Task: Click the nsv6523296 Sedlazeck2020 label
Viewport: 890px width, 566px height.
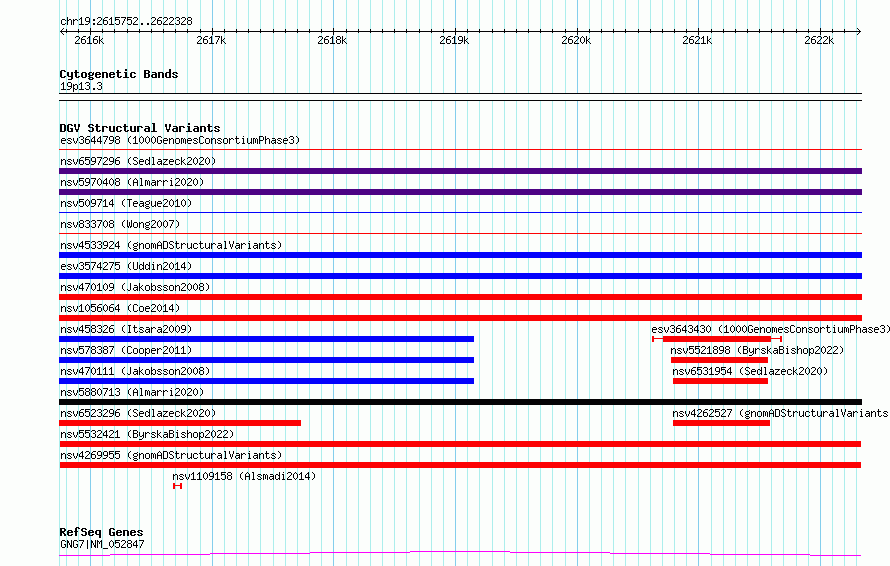Action: coord(138,413)
